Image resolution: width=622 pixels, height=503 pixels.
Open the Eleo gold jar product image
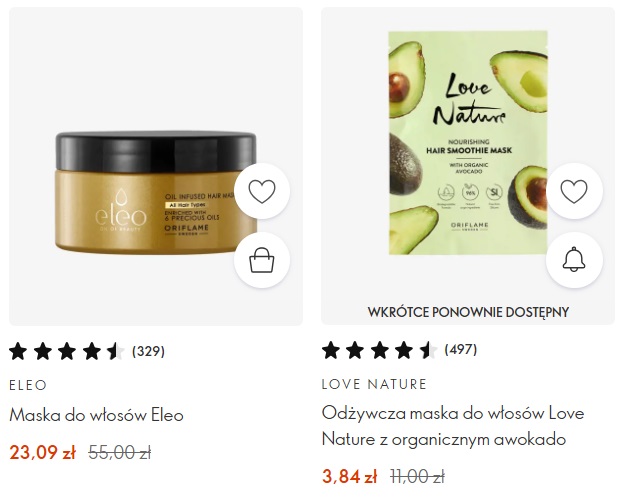coord(156,192)
